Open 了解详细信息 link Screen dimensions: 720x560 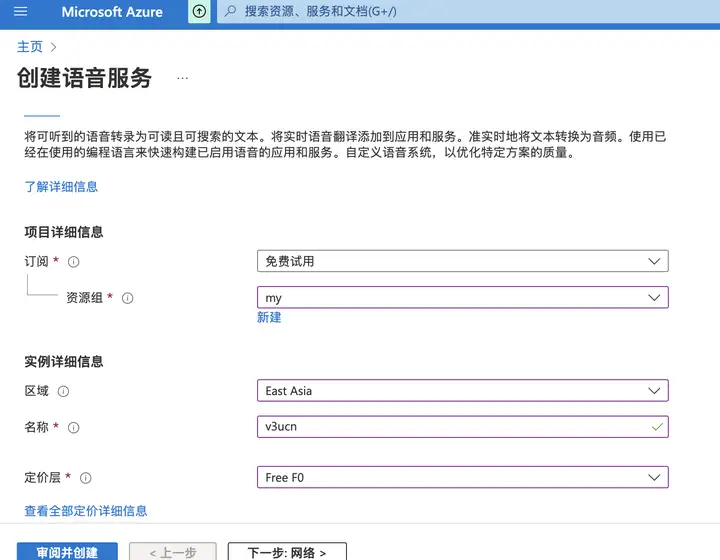pos(61,186)
